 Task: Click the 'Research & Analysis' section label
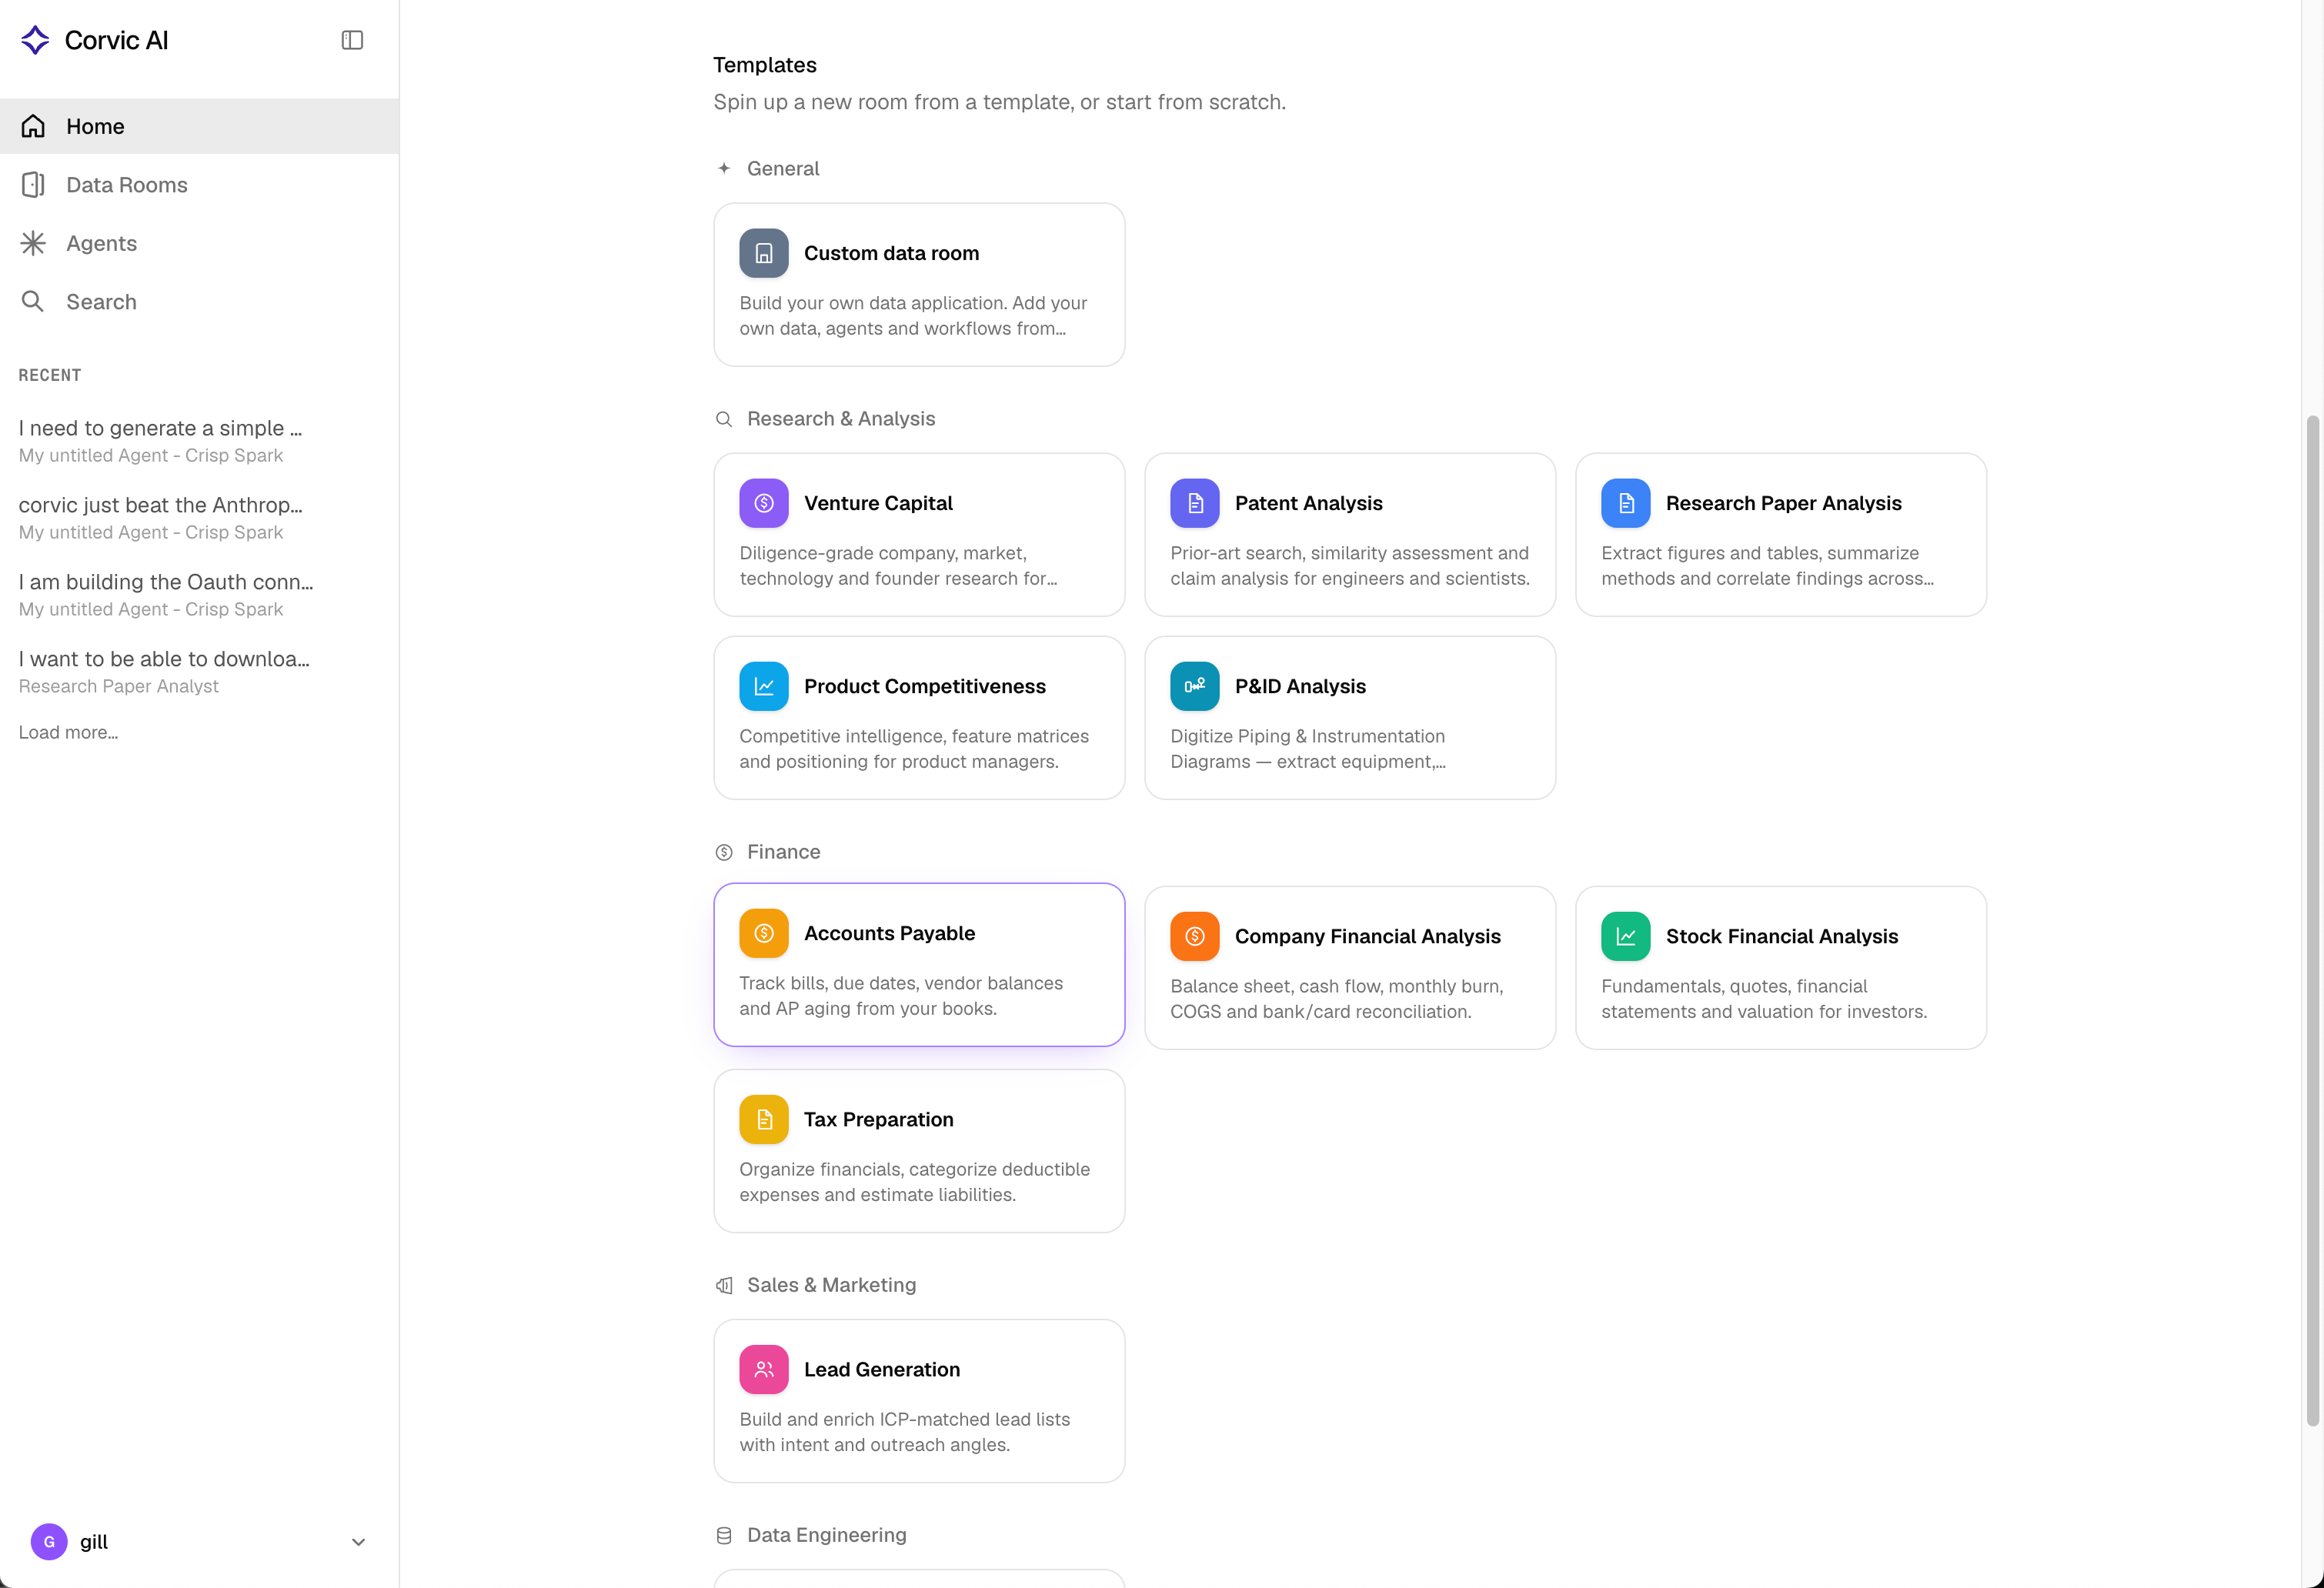(x=840, y=419)
